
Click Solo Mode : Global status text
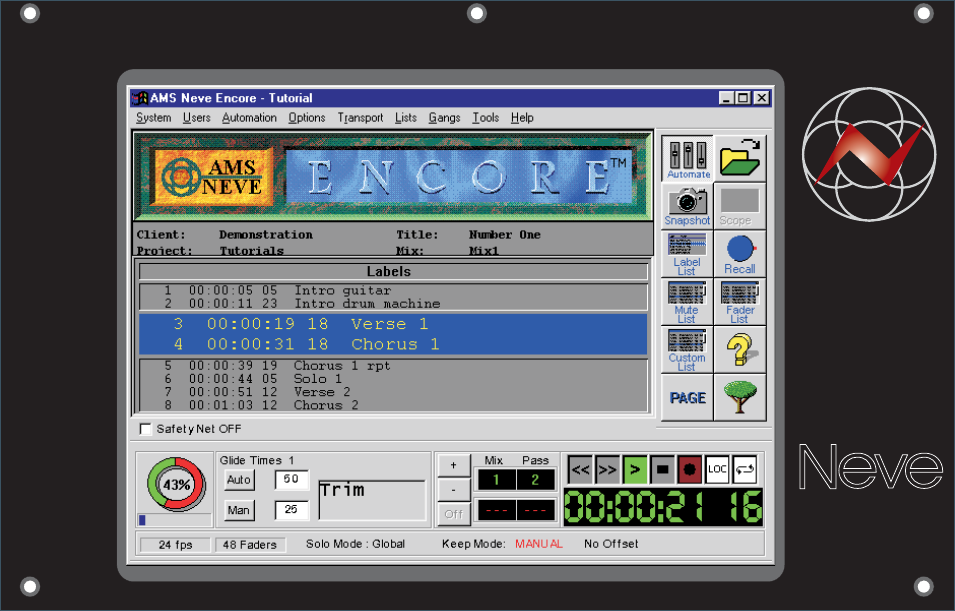coord(355,544)
